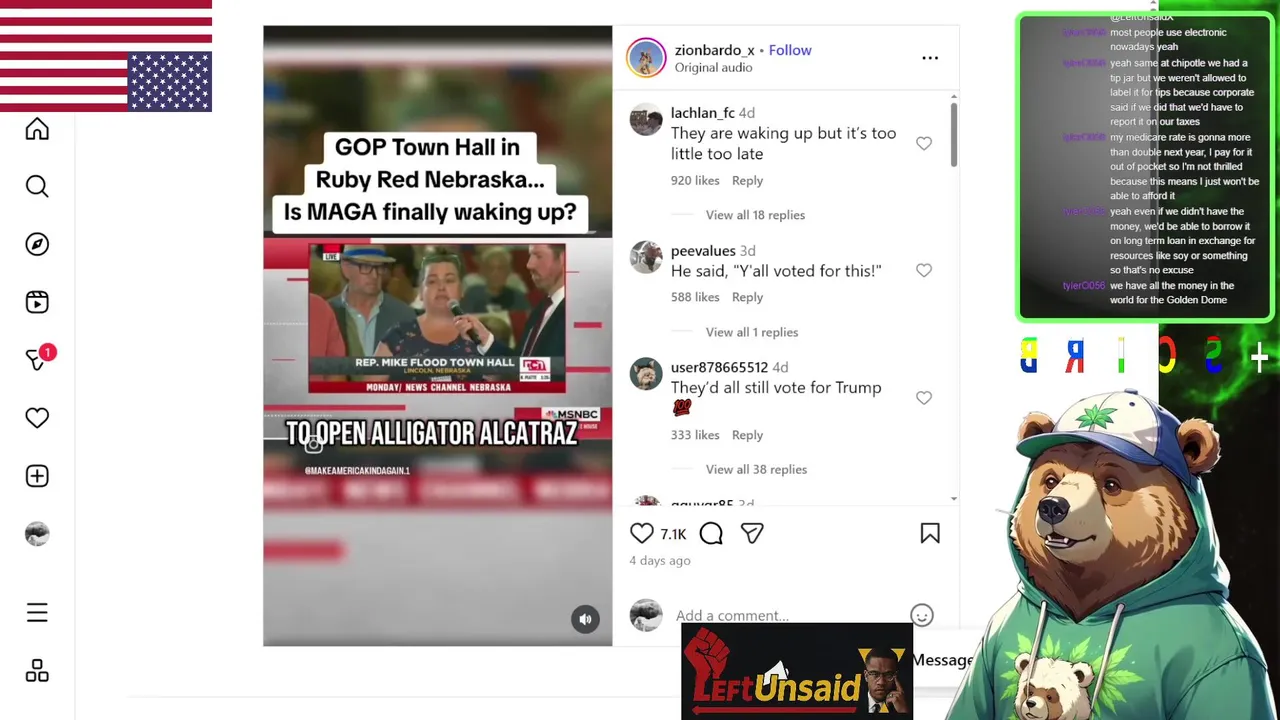The height and width of the screenshot is (720, 1280).
Task: Click the Create plus icon
Action: click(37, 476)
